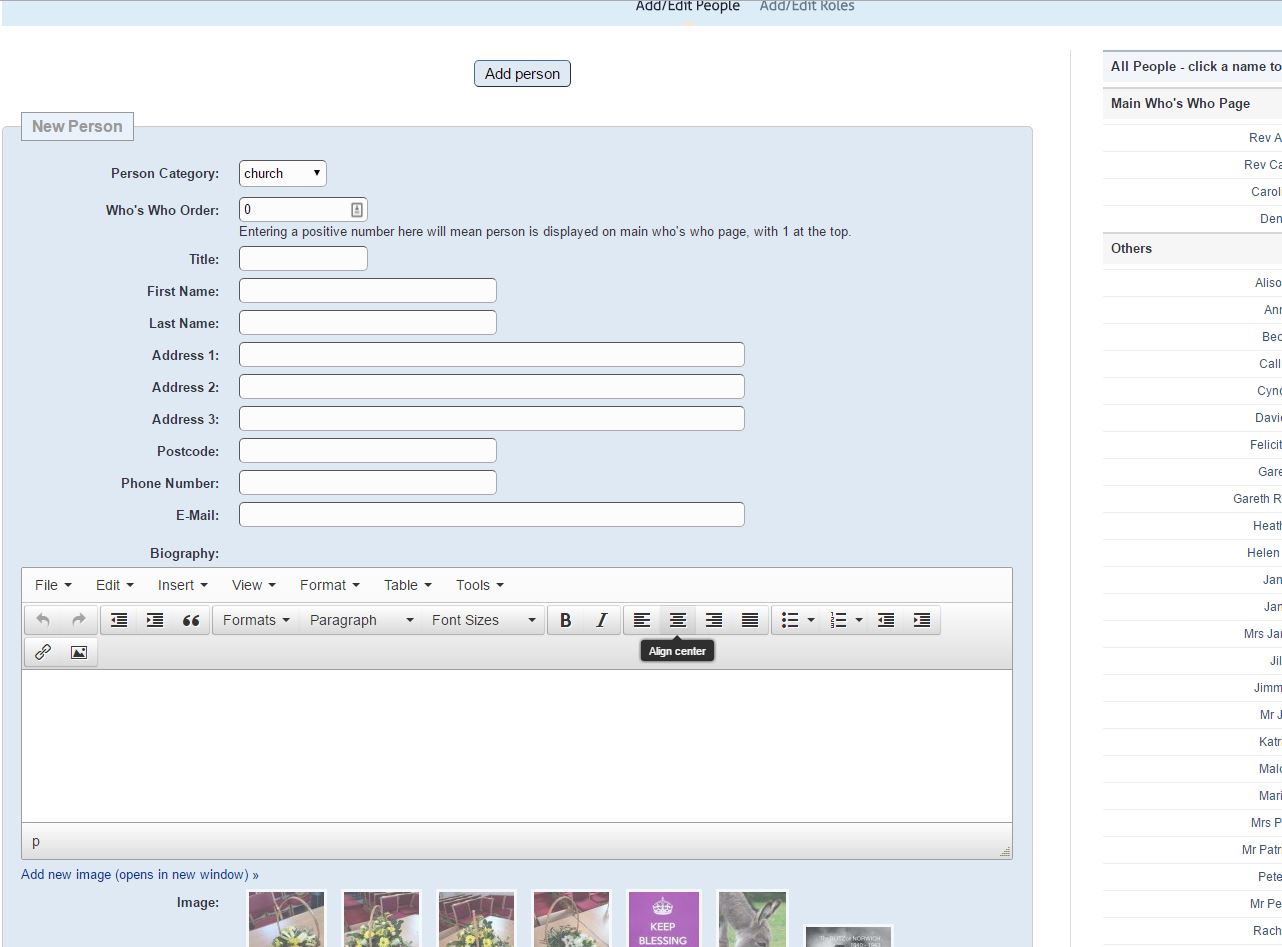Click the Redo arrow in the editor toolbar

79,620
